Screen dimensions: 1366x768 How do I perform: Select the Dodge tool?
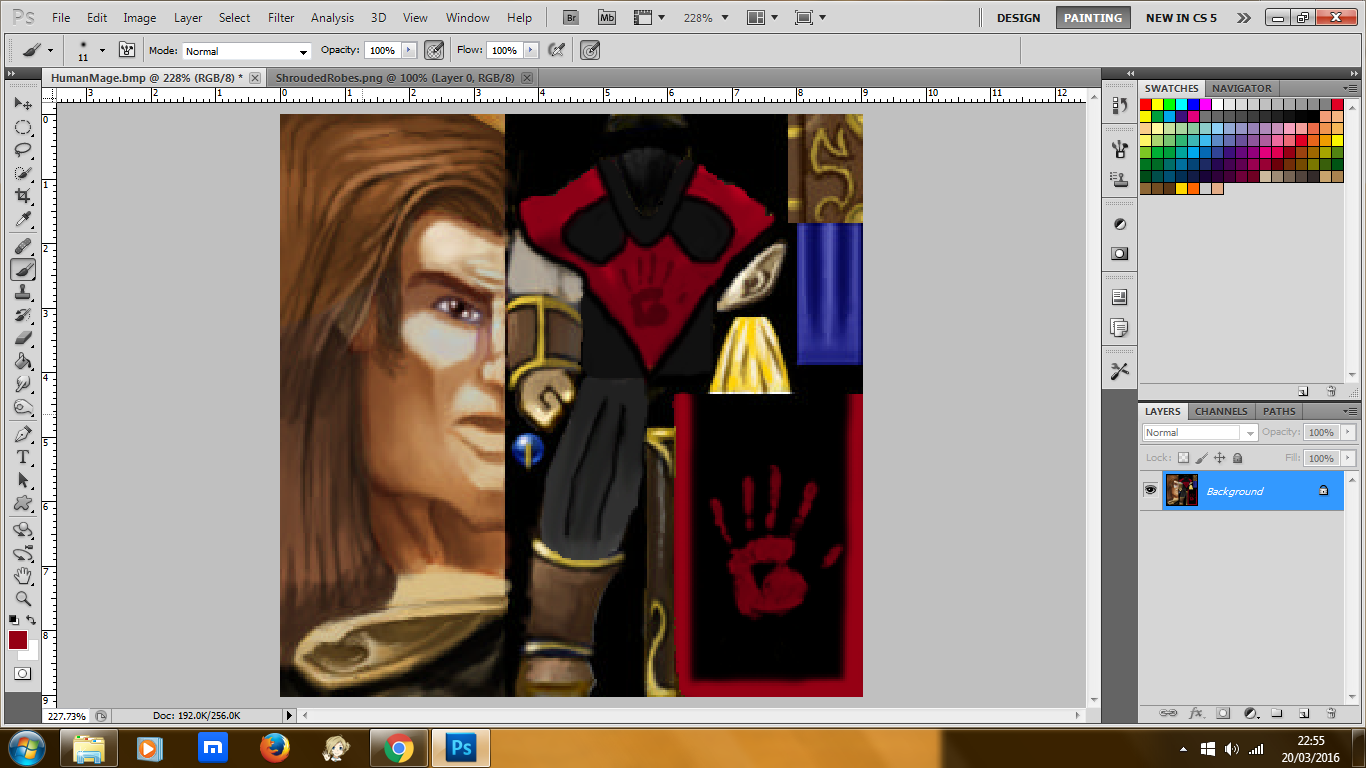click(x=23, y=407)
